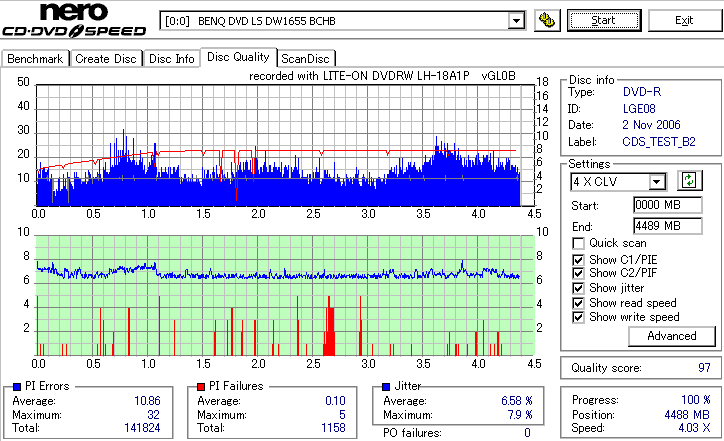
Task: Go to the Disc Info tab
Action: coord(171,59)
